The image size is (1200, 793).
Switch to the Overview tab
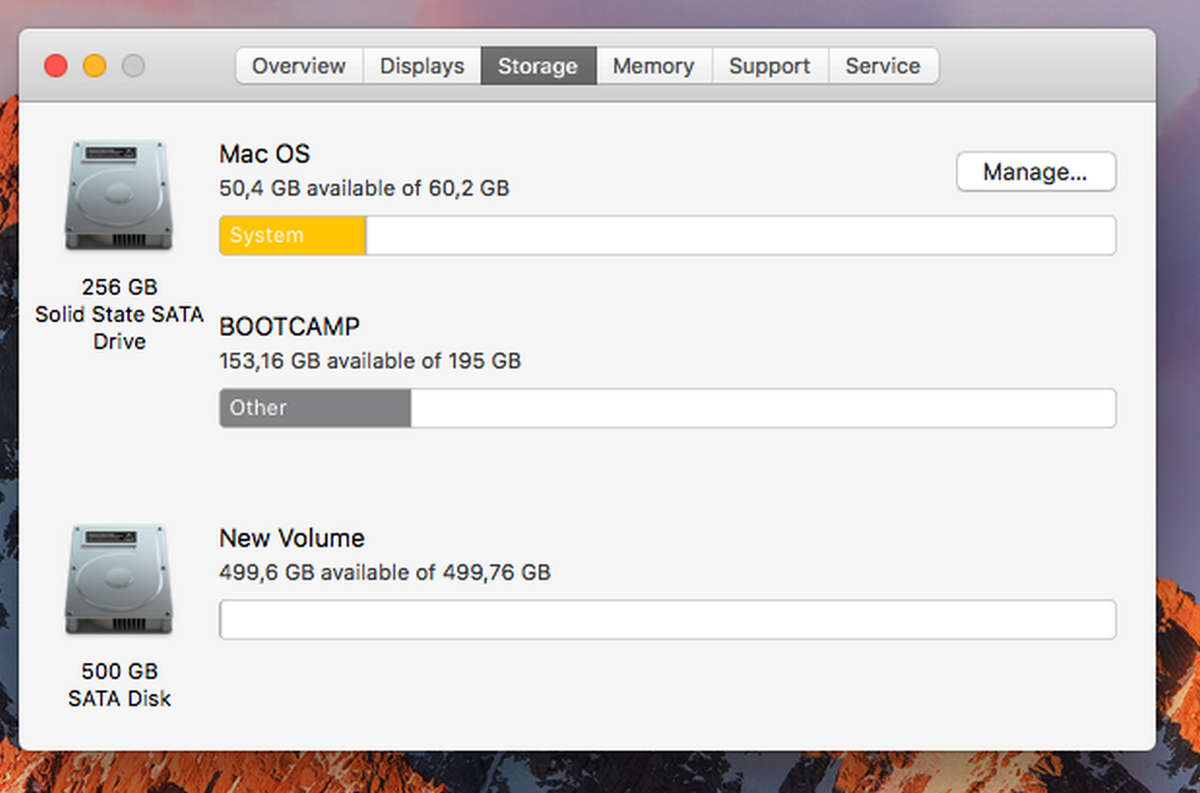[298, 65]
